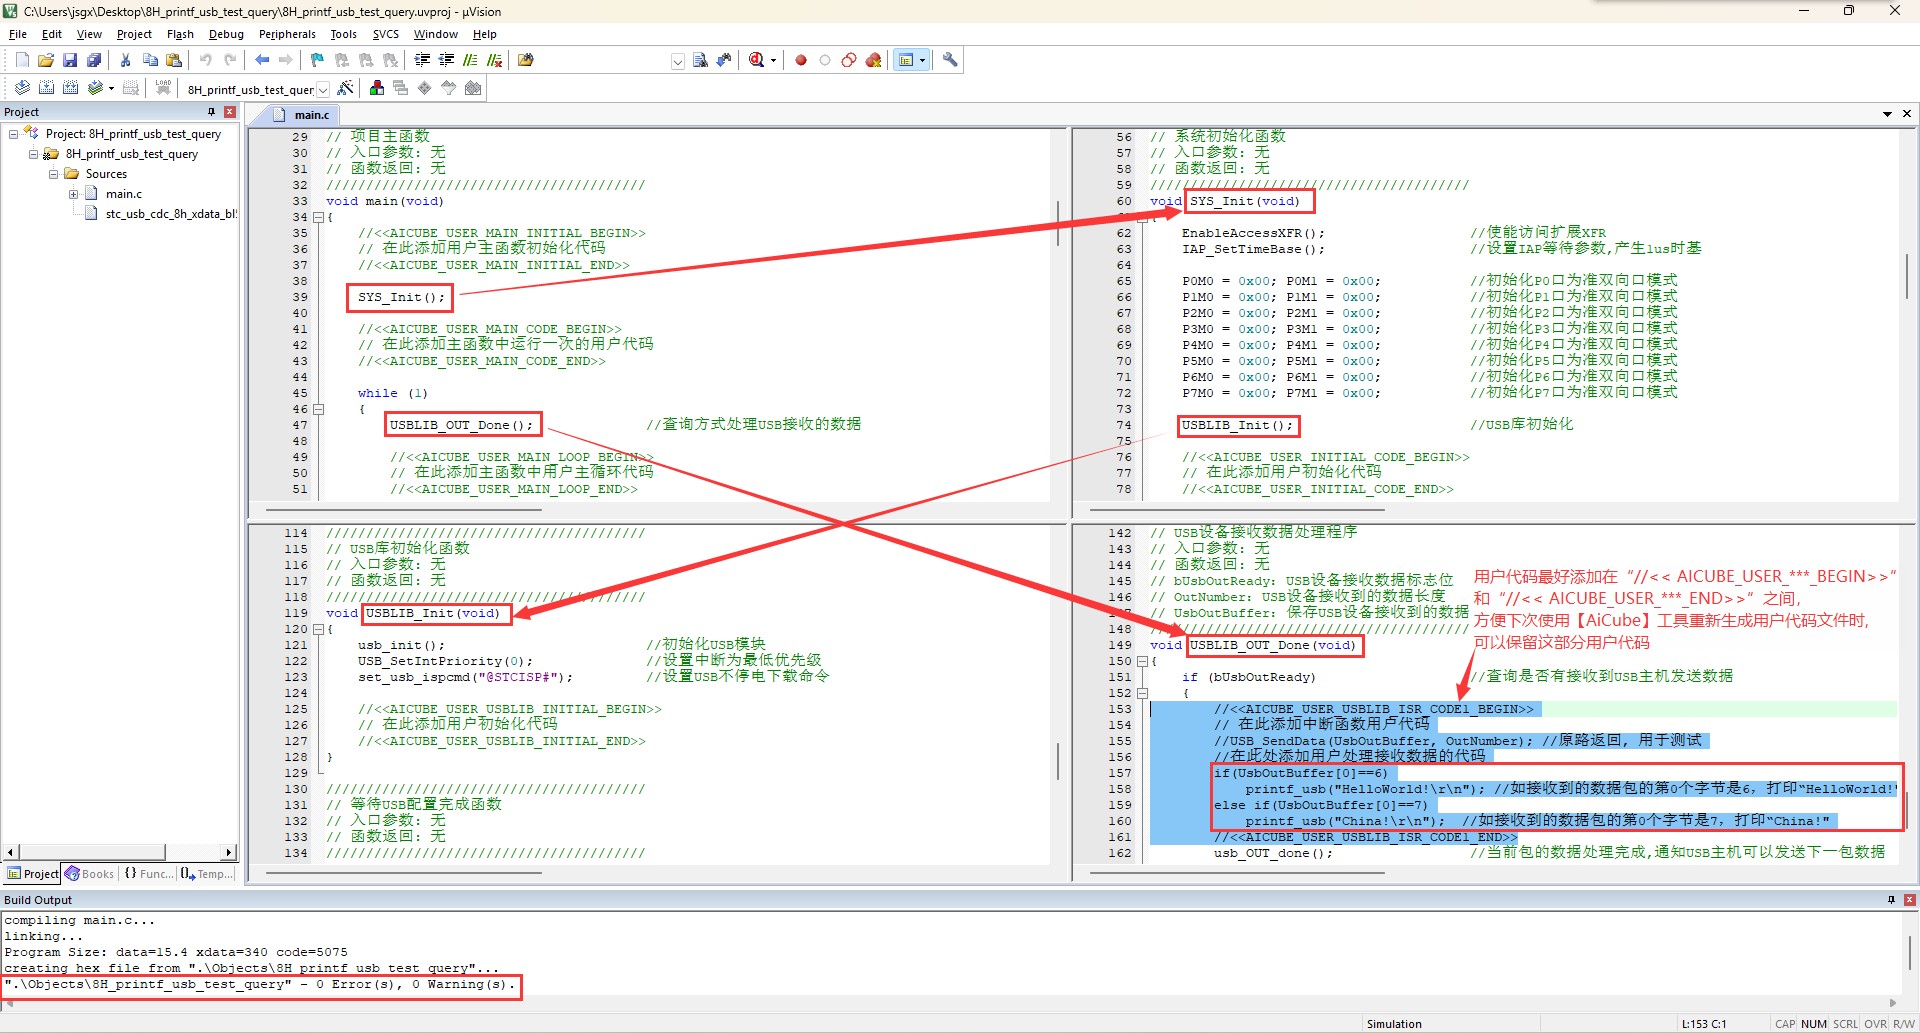The image size is (1920, 1033).
Task: Navigate backwards with blue left arrow
Action: click(262, 60)
